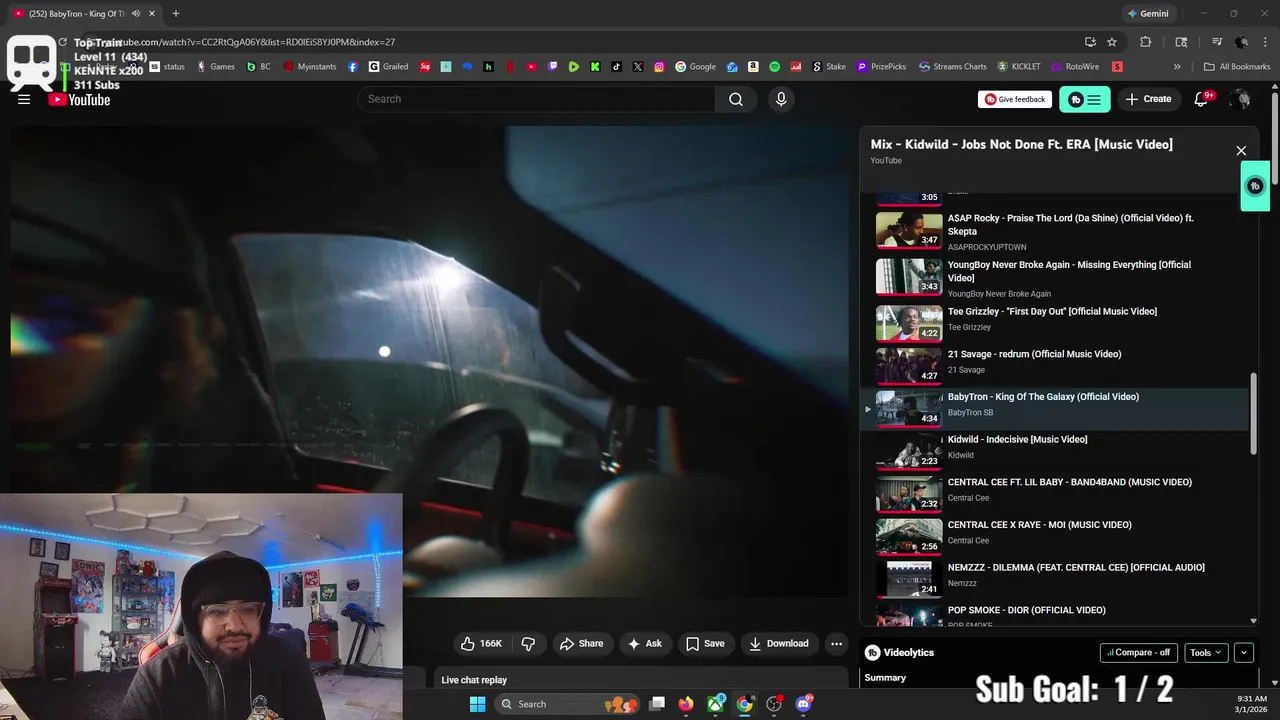1280x720 pixels.
Task: Open the Create menu button
Action: (1148, 99)
